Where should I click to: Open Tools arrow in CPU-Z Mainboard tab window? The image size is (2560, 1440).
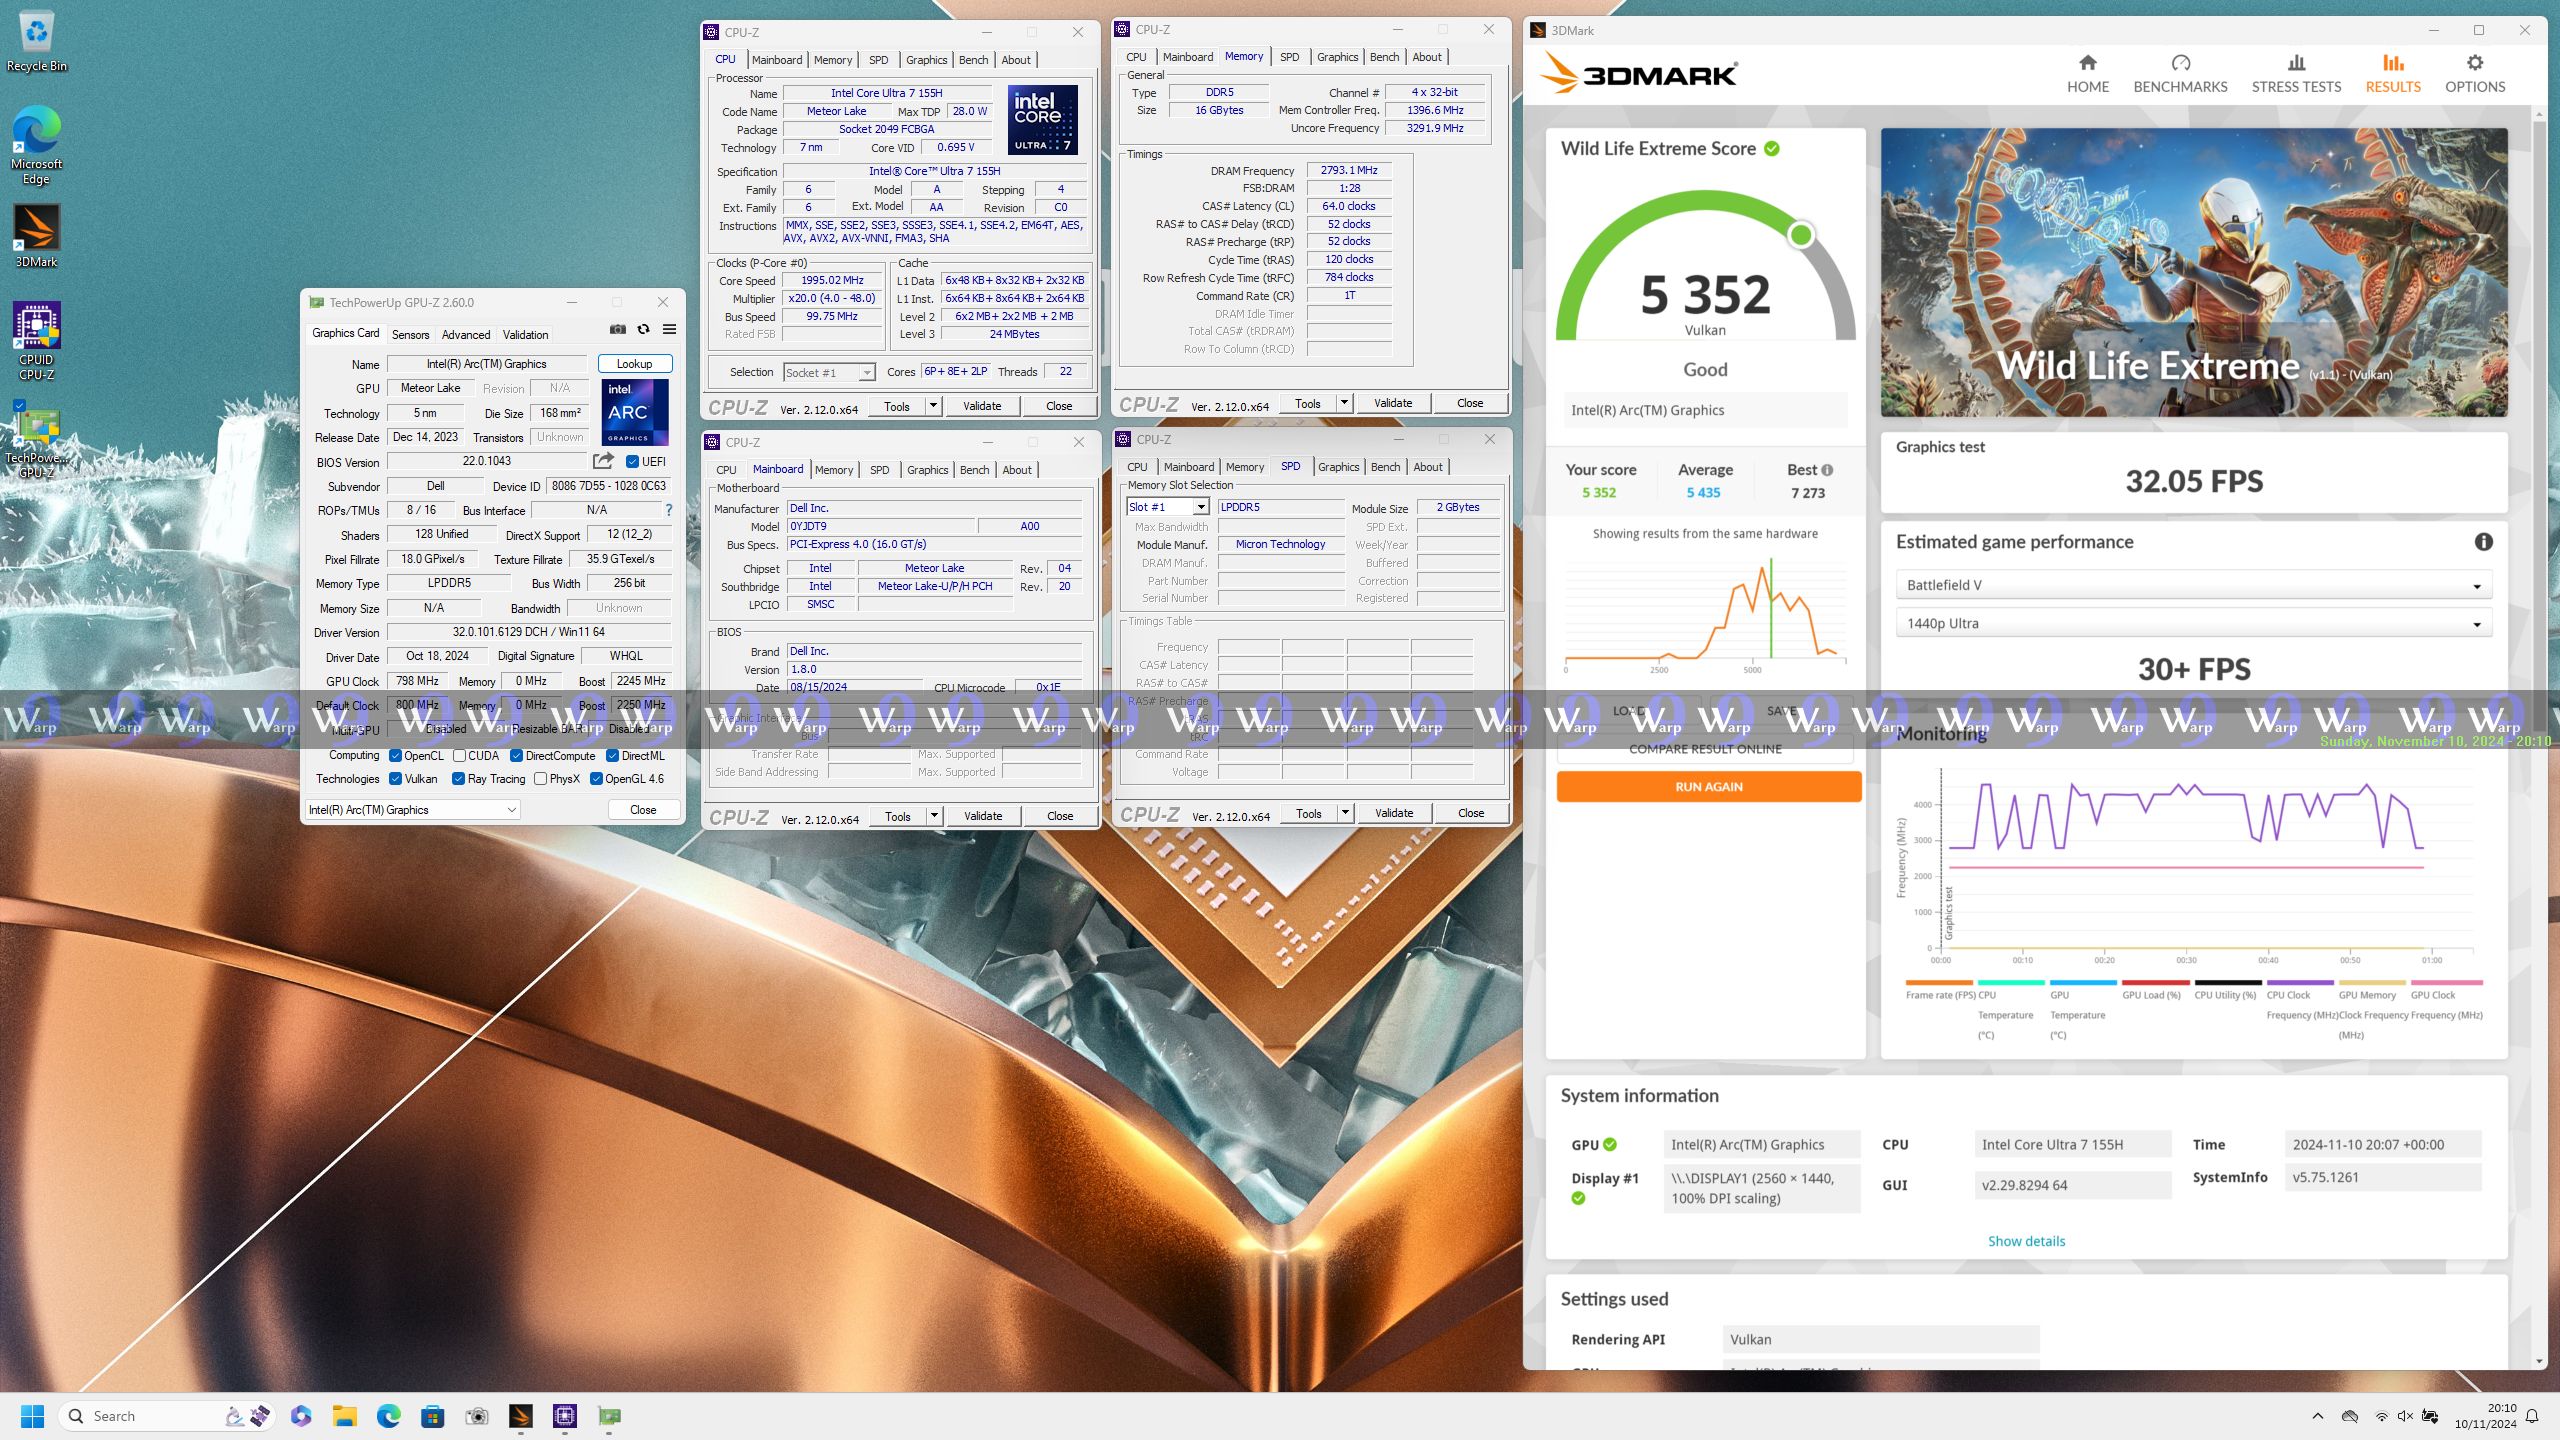click(934, 816)
